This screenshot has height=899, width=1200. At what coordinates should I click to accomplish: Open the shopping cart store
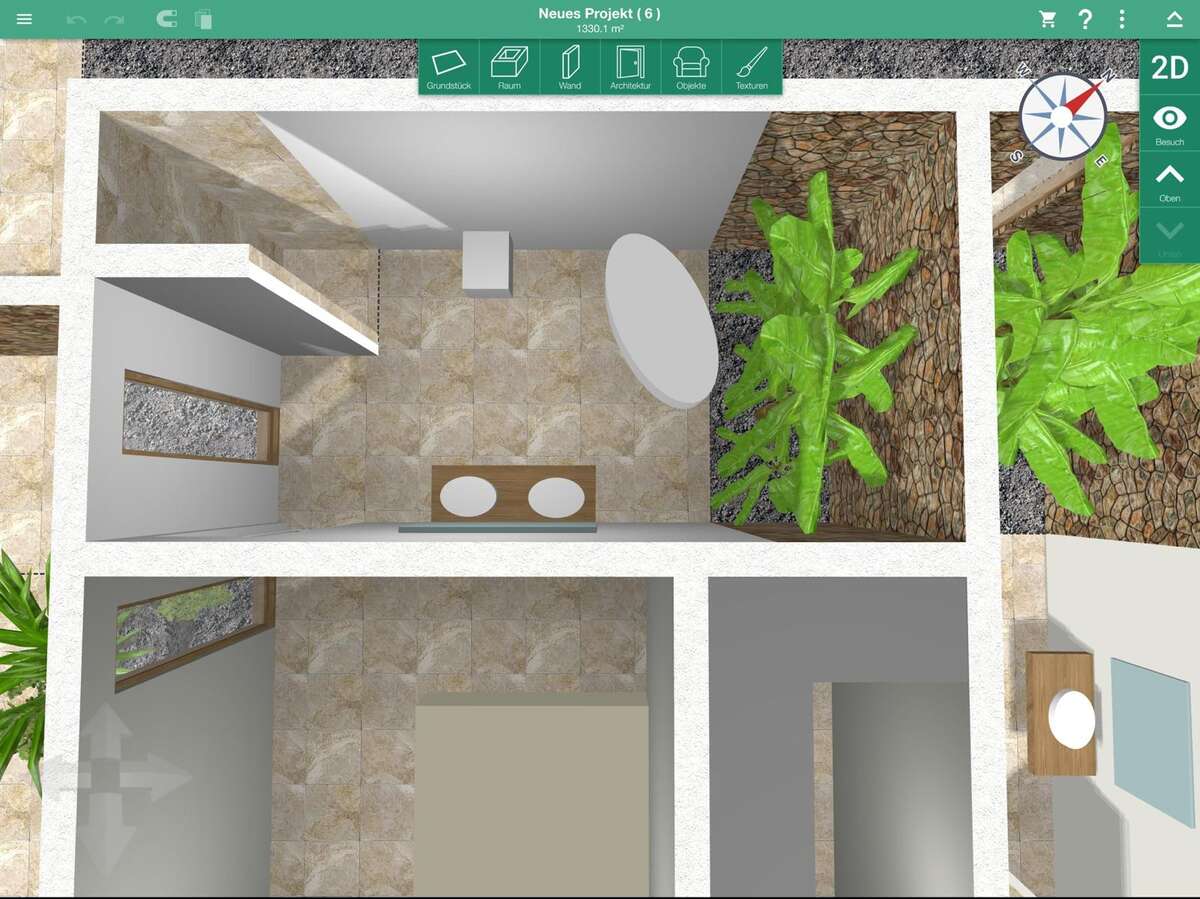1047,19
